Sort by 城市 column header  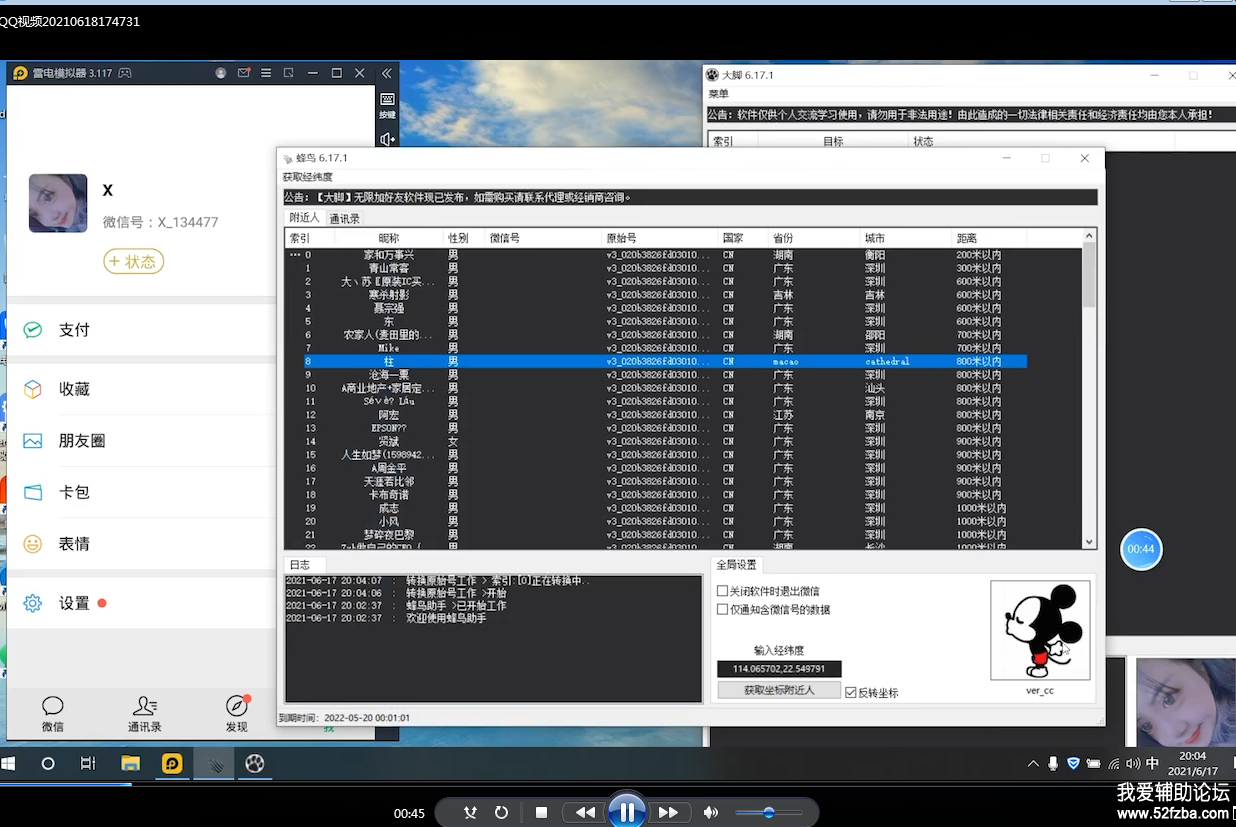[906, 239]
